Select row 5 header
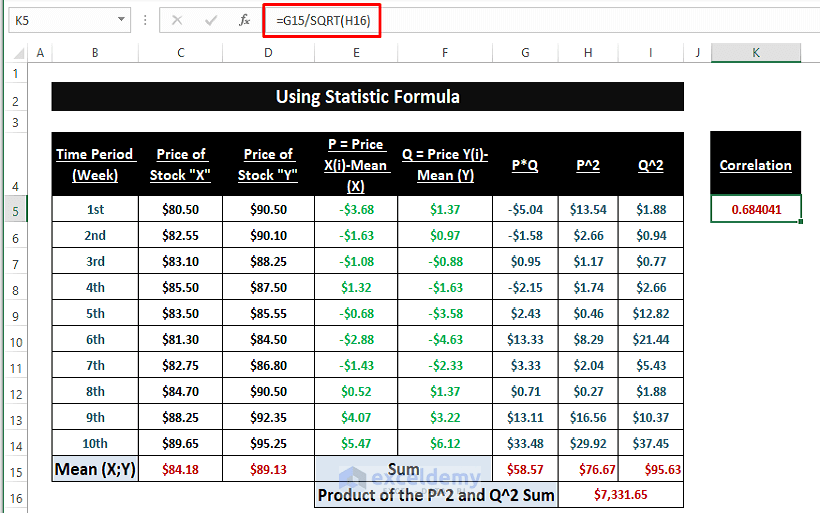820x513 pixels. click(x=15, y=211)
